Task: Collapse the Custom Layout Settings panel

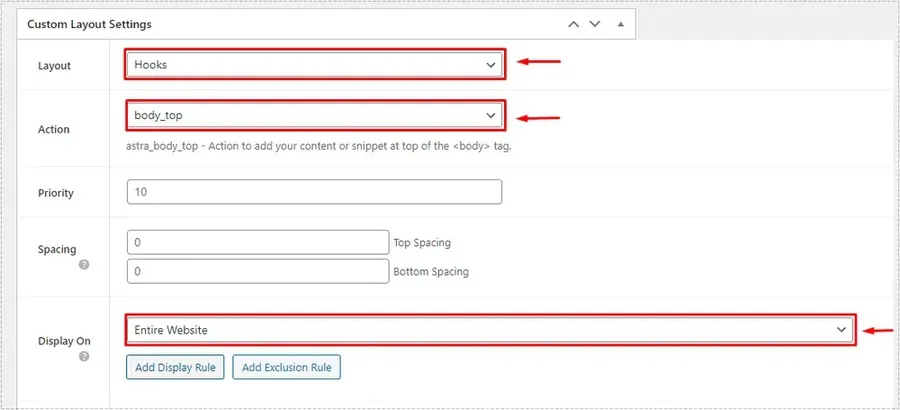Action: 620,25
